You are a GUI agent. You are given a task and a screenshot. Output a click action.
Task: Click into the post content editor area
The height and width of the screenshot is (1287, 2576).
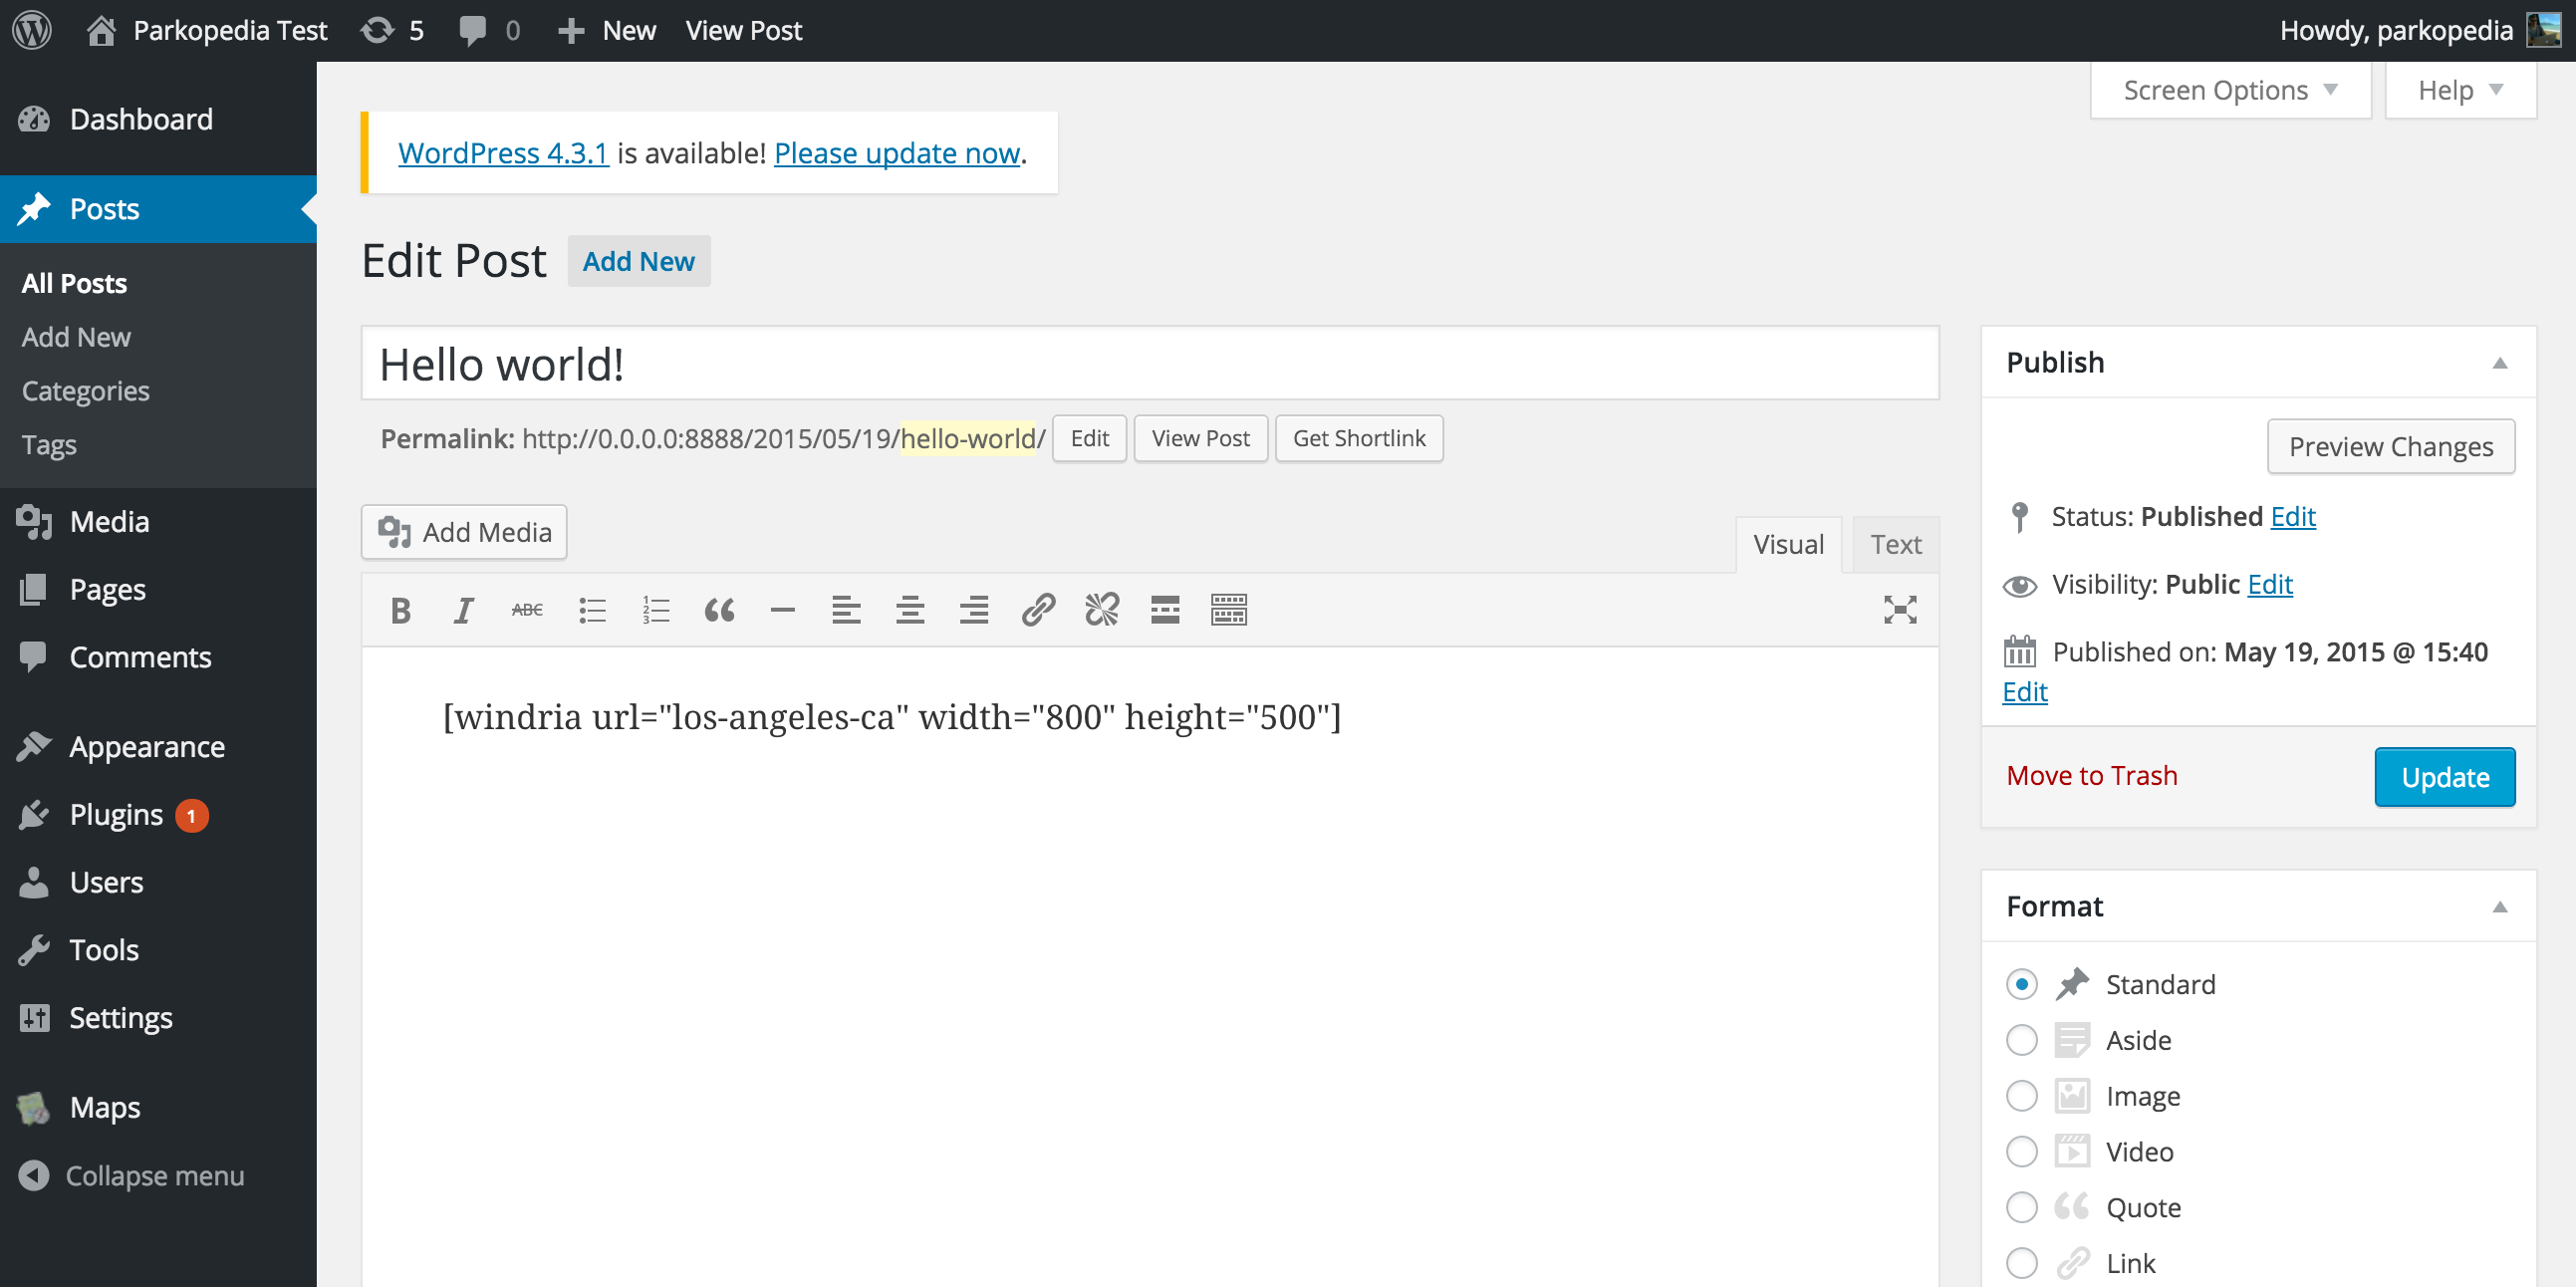pyautogui.click(x=1150, y=966)
